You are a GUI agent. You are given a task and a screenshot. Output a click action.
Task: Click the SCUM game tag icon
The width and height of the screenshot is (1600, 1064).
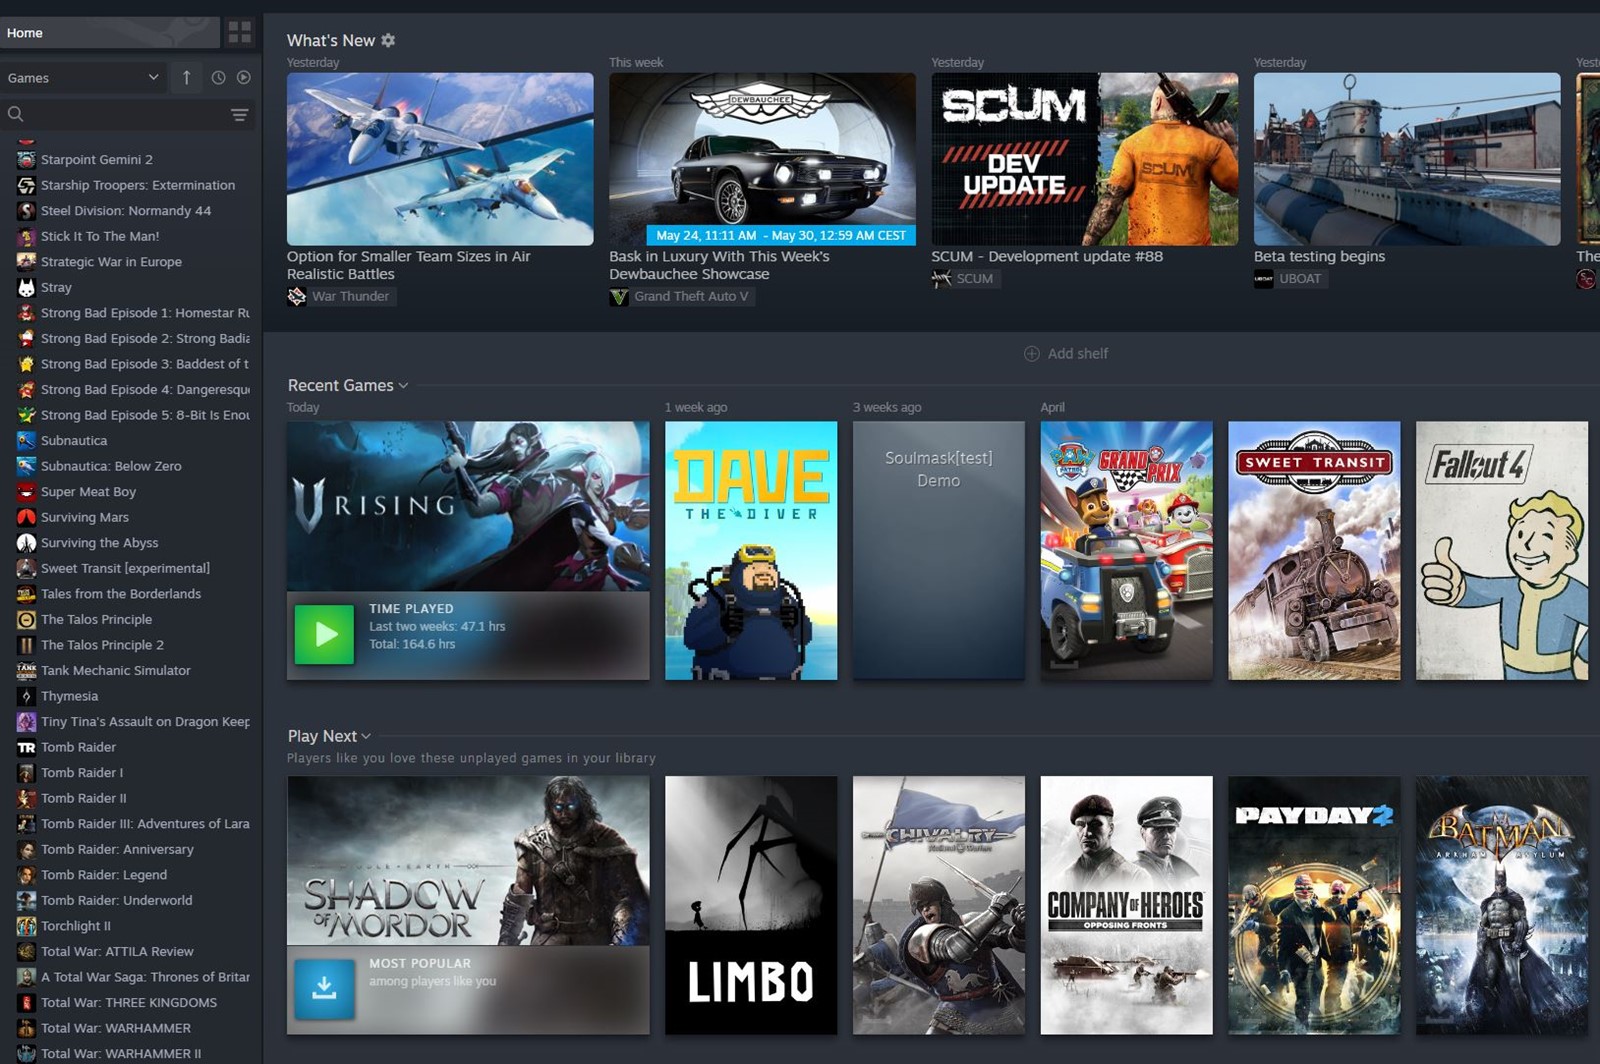click(941, 278)
